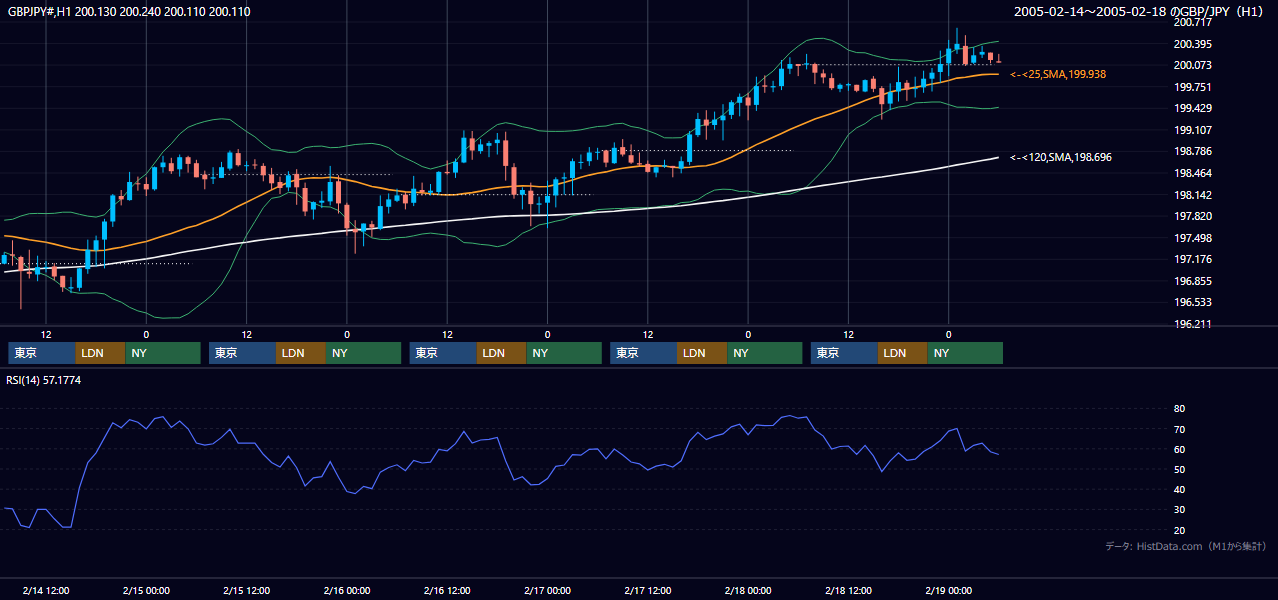This screenshot has height=600, width=1278.
Task: Select price axis value 199.751
Action: [1192, 87]
